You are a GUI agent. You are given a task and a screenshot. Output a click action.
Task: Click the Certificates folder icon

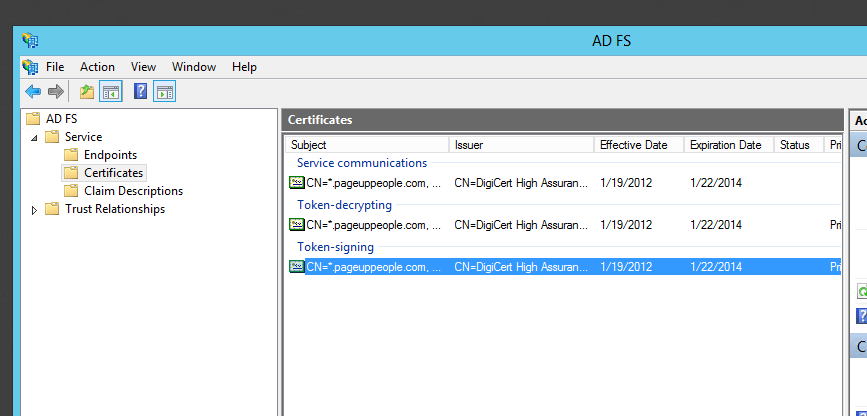(71, 173)
